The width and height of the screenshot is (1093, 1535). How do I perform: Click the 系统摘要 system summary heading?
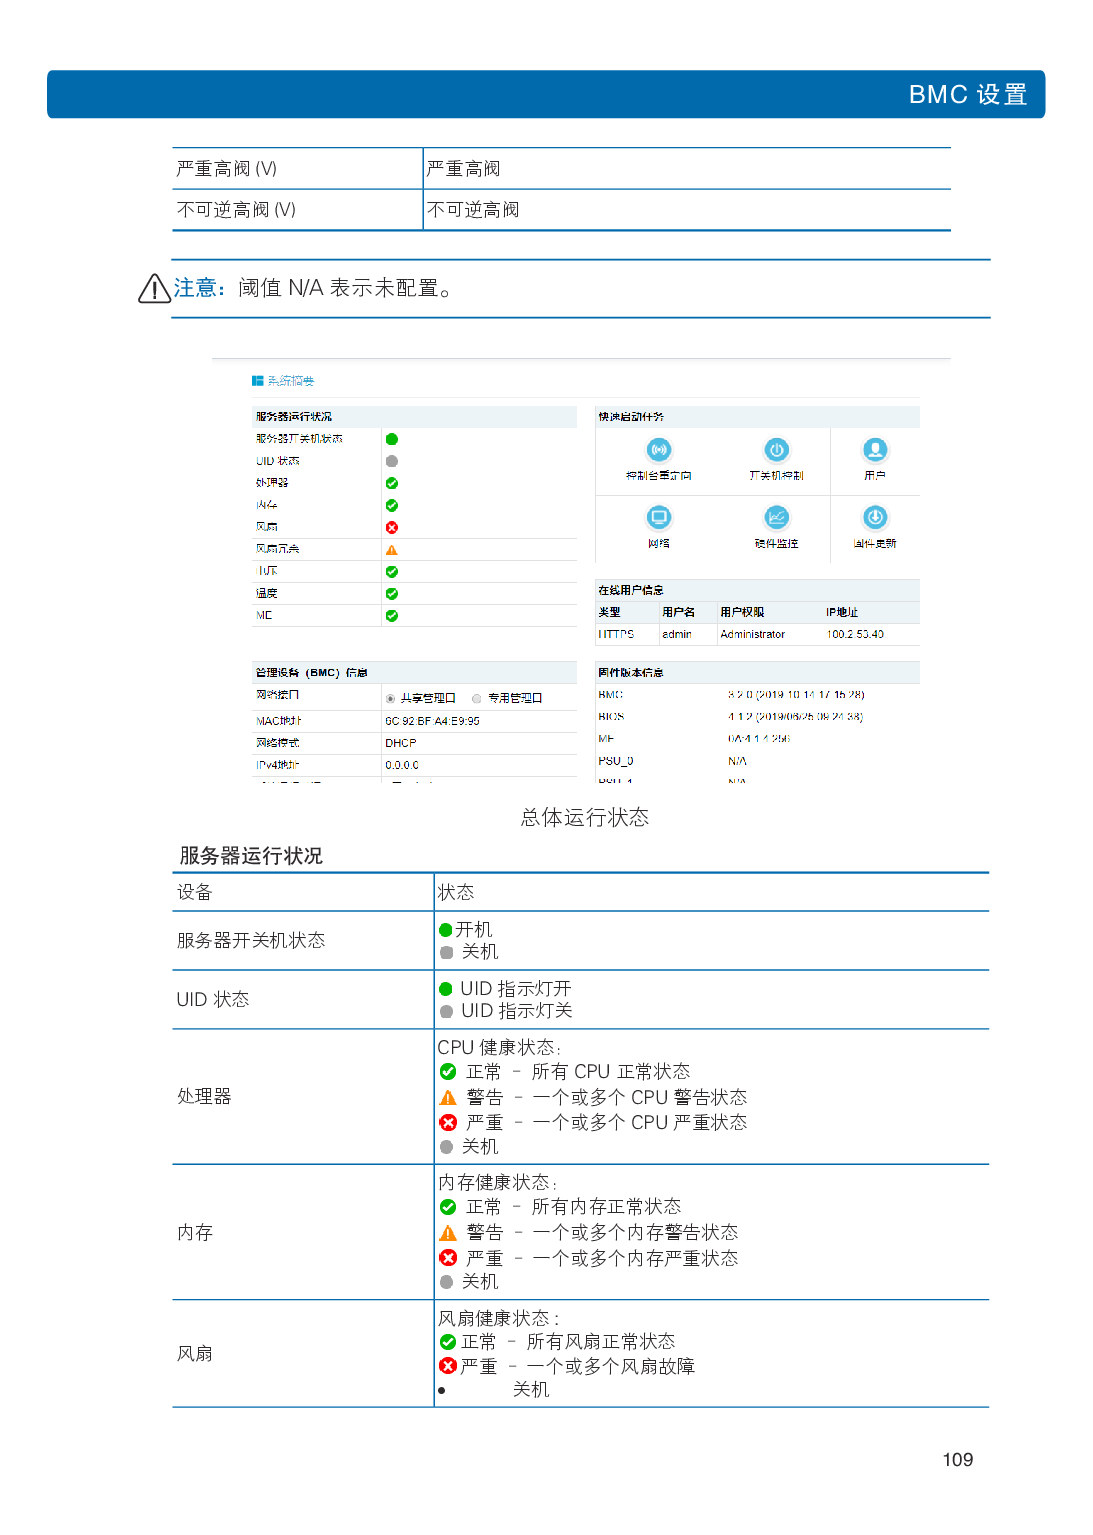pos(290,381)
